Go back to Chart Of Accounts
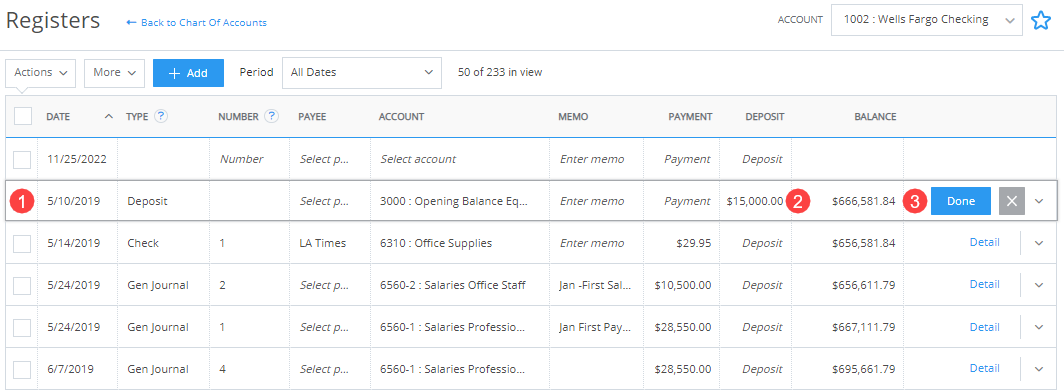Screen dimensions: 1064x390 click(197, 22)
